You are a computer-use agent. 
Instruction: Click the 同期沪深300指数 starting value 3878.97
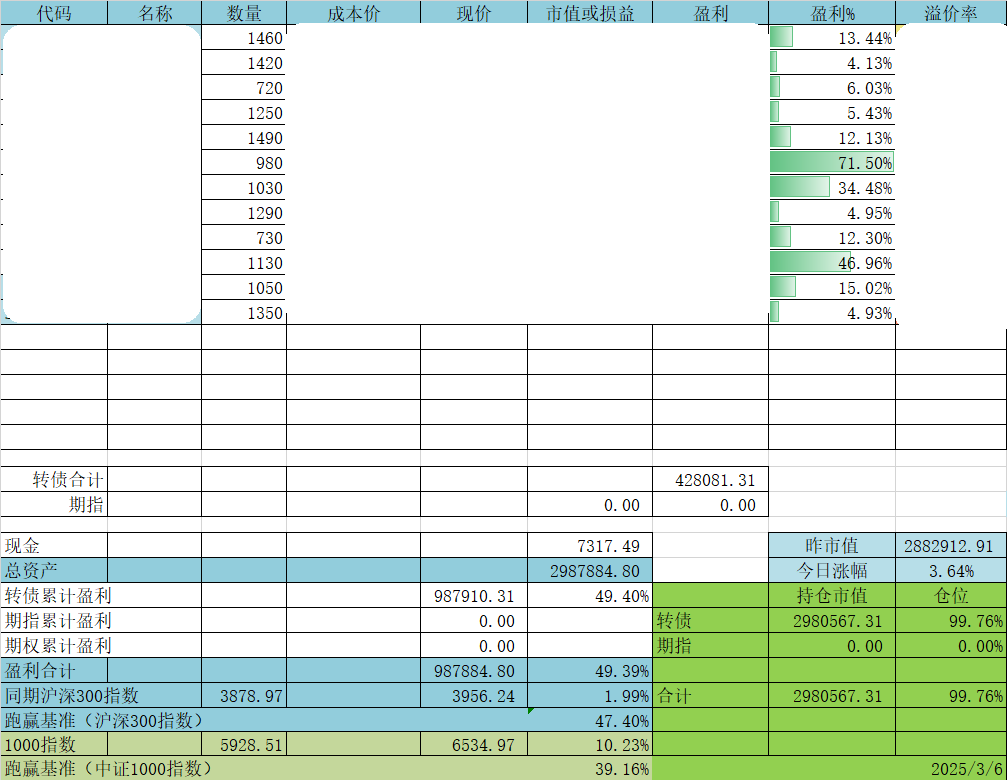[244, 695]
